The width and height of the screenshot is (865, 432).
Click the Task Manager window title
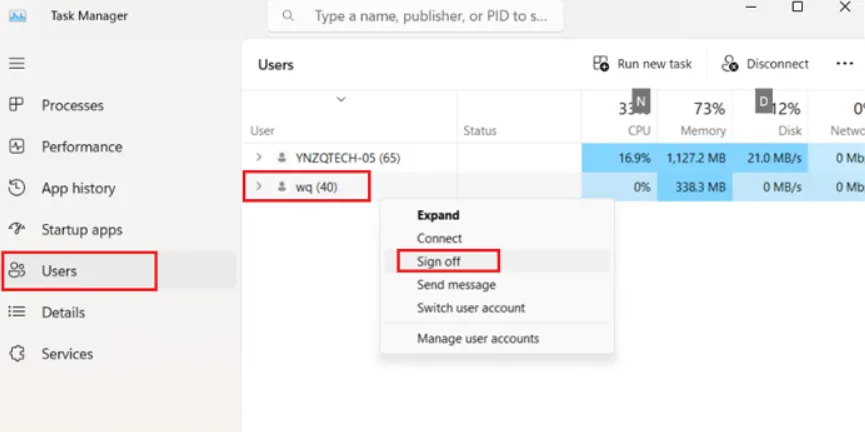pyautogui.click(x=89, y=16)
